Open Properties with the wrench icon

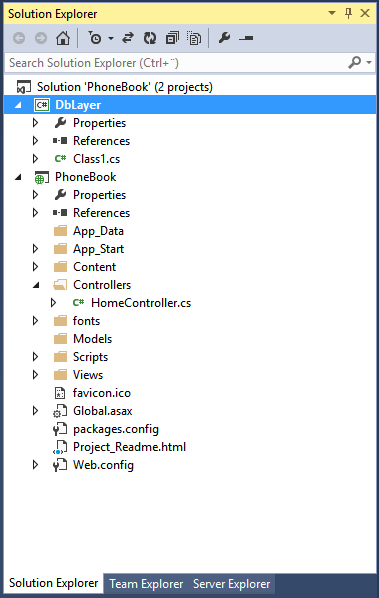coord(224,38)
